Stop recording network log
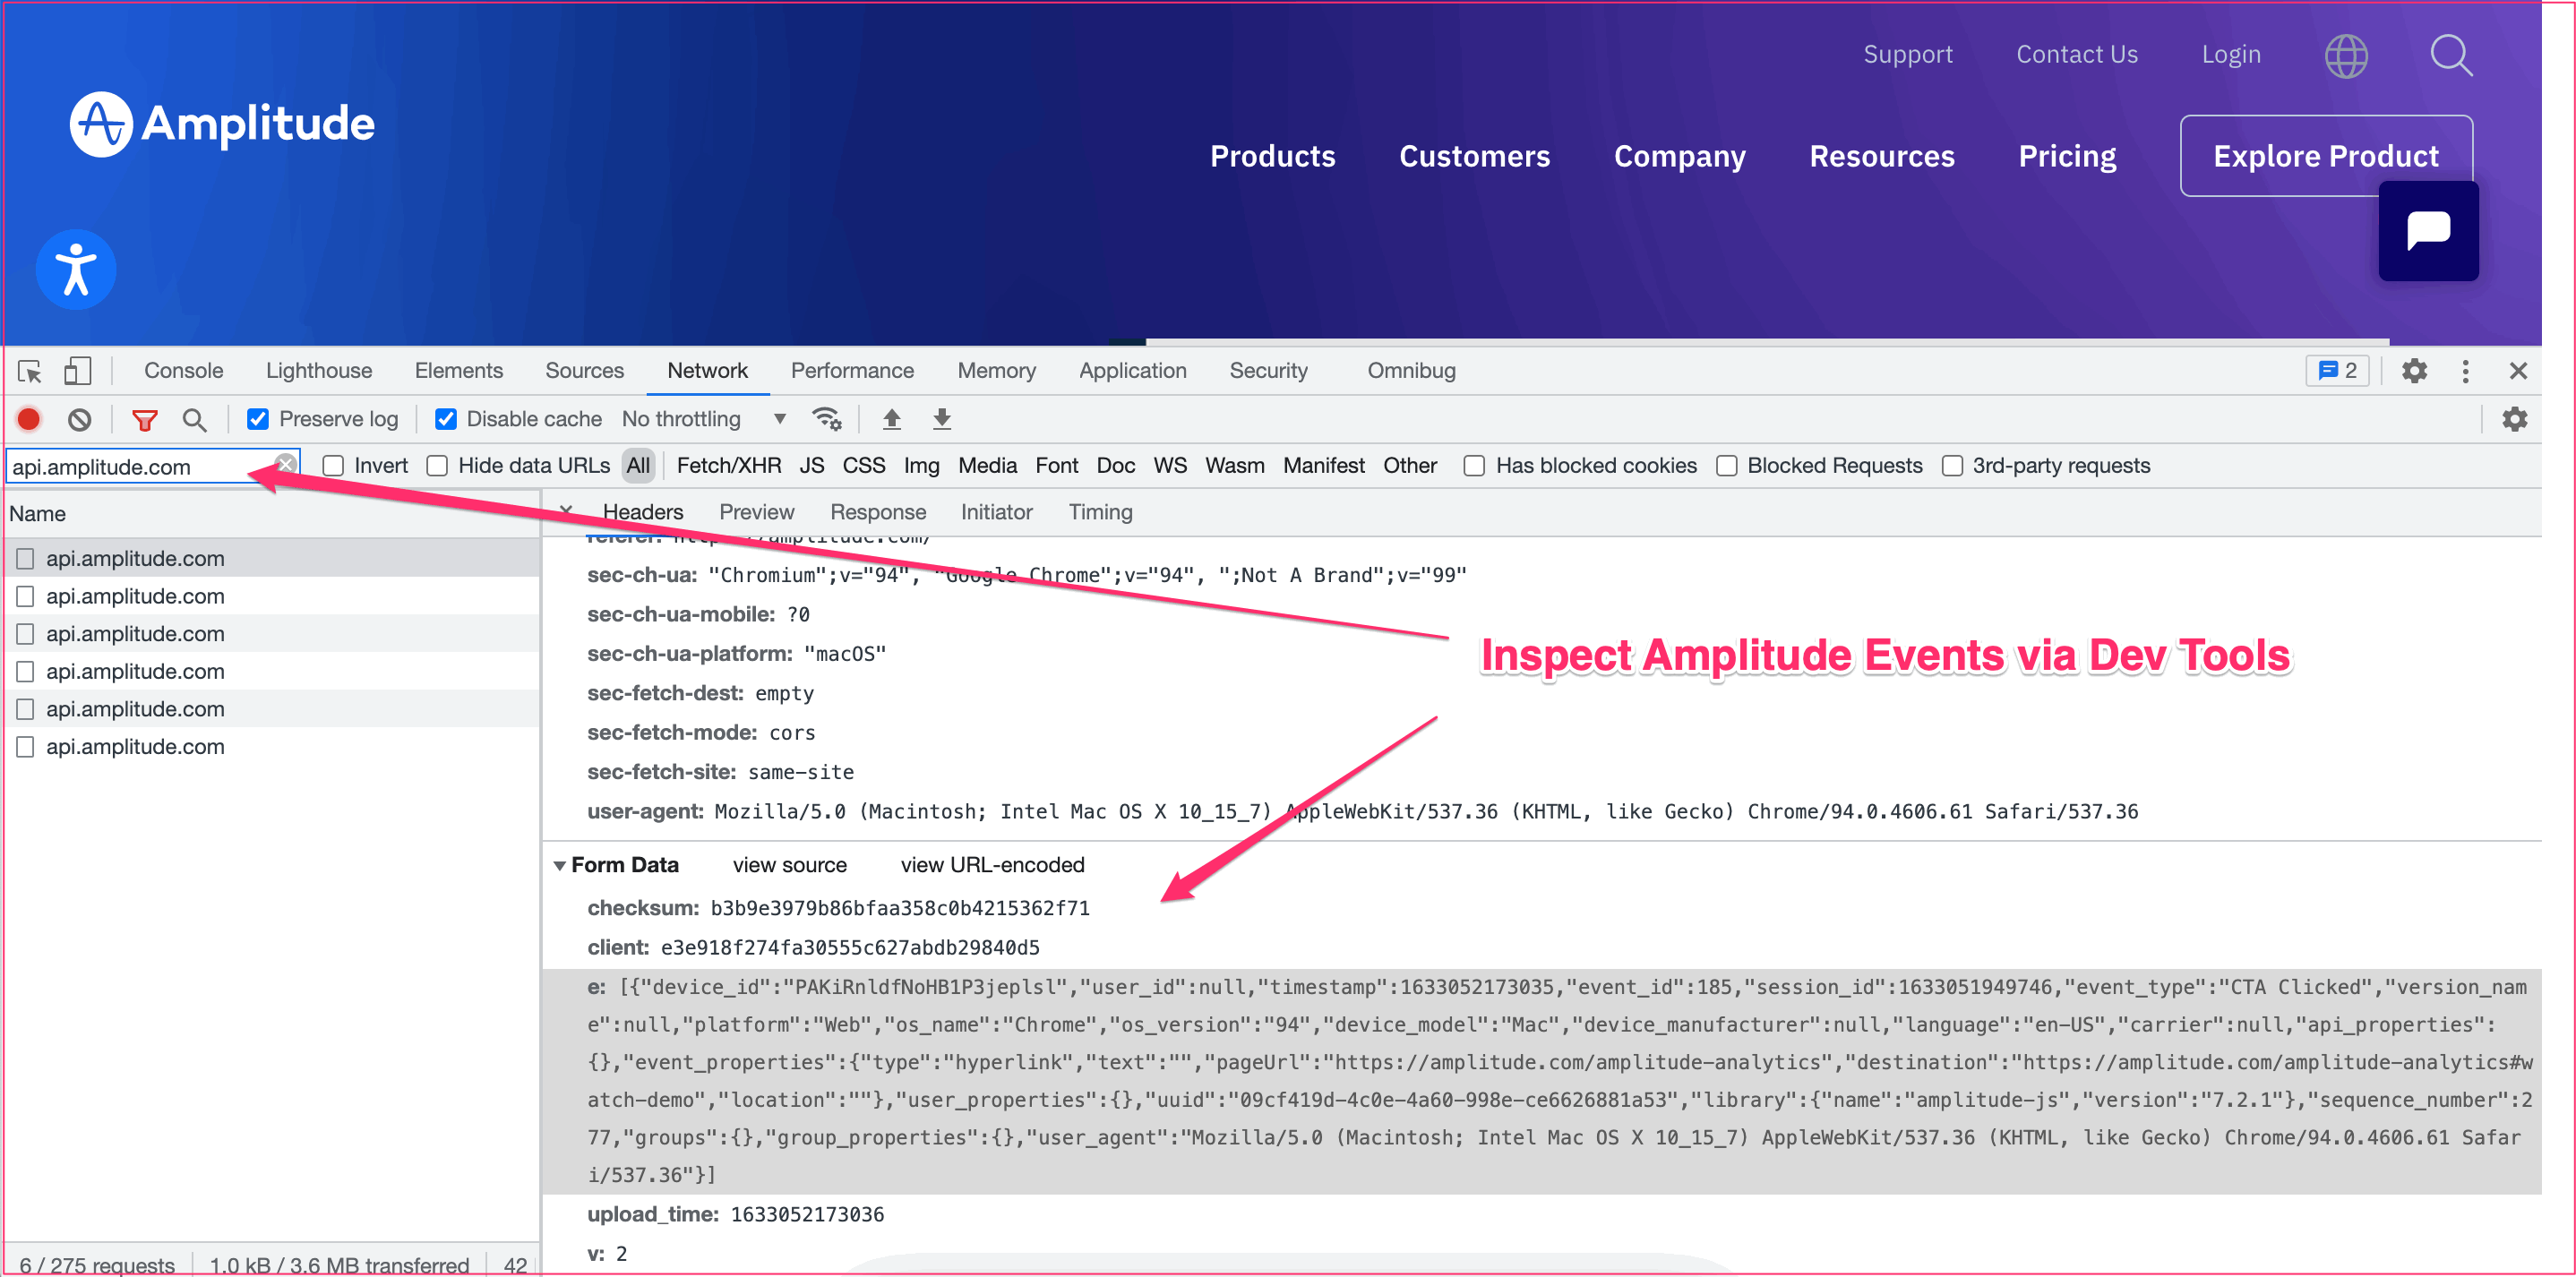 (29, 419)
